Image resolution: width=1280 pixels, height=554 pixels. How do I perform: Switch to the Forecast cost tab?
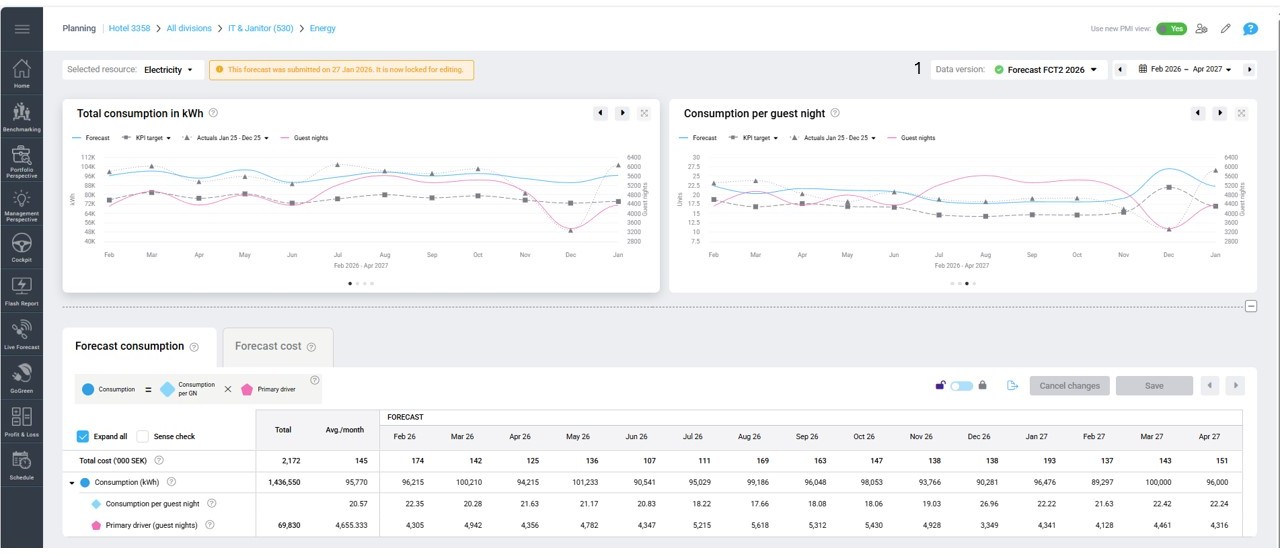pos(268,346)
